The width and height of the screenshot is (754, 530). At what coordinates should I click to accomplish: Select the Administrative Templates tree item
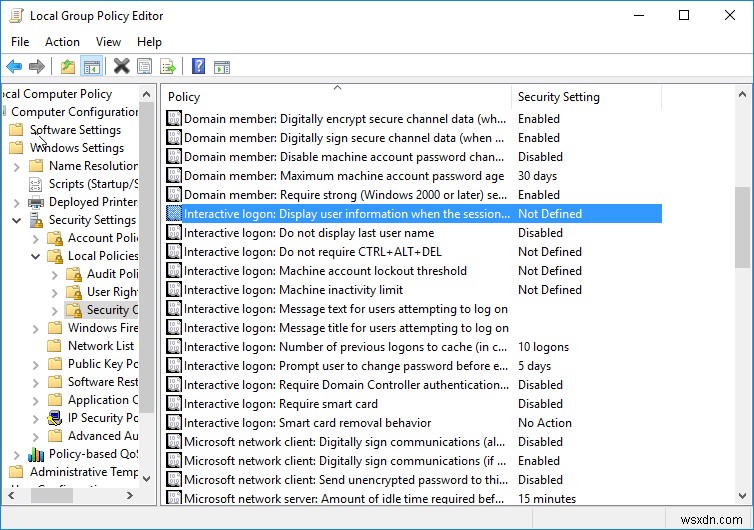pyautogui.click(x=84, y=472)
